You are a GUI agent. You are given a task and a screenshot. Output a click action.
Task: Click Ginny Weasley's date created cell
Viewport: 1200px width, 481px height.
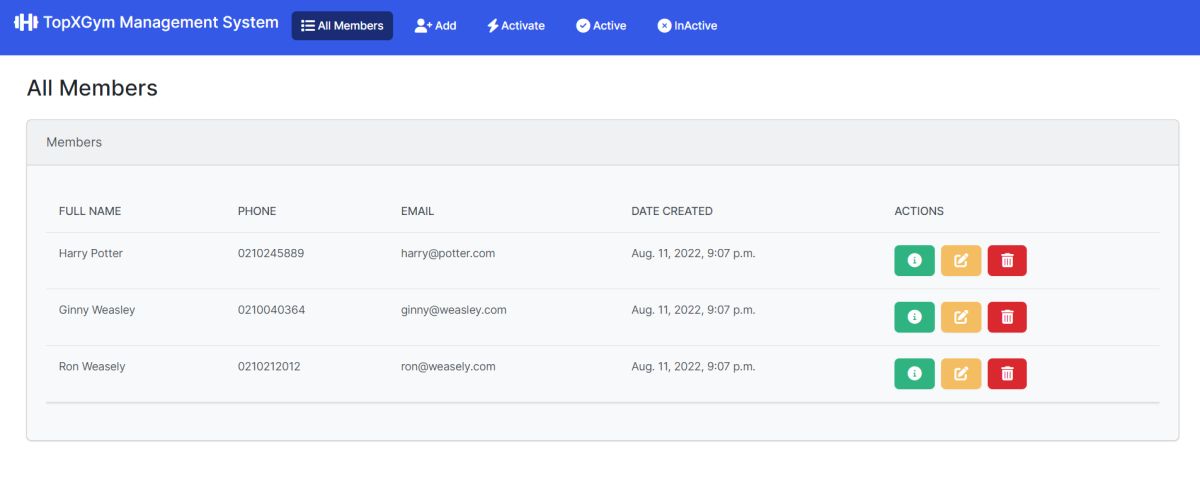click(x=693, y=310)
